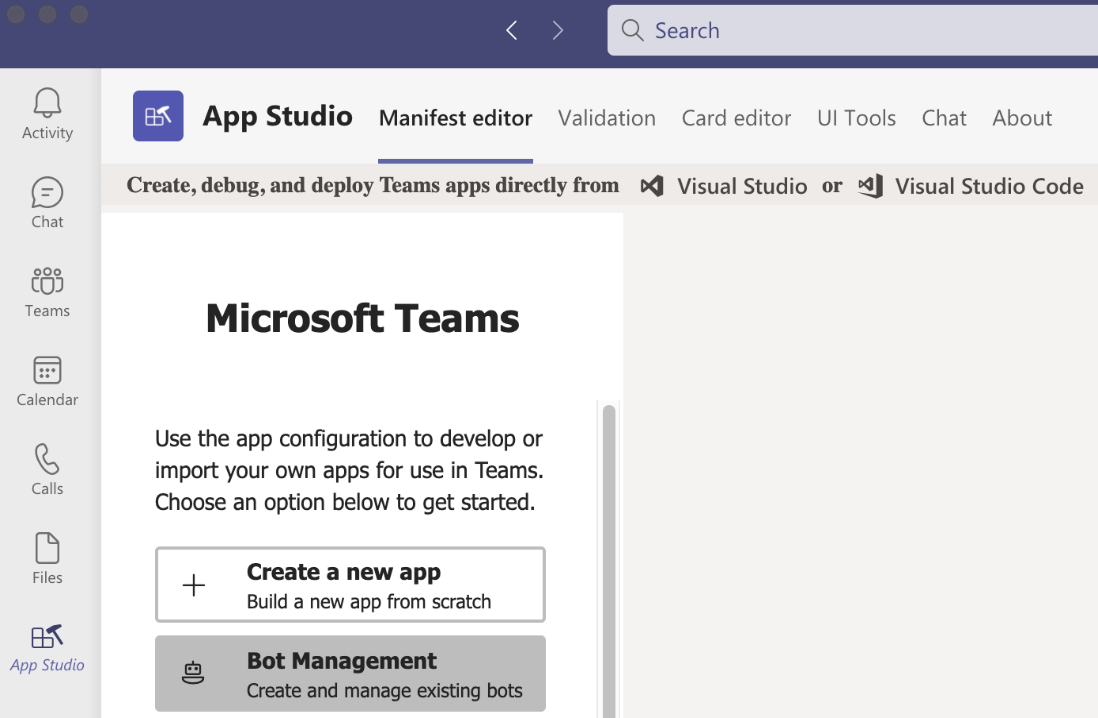
Task: Open the Calls phone icon
Action: point(47,460)
